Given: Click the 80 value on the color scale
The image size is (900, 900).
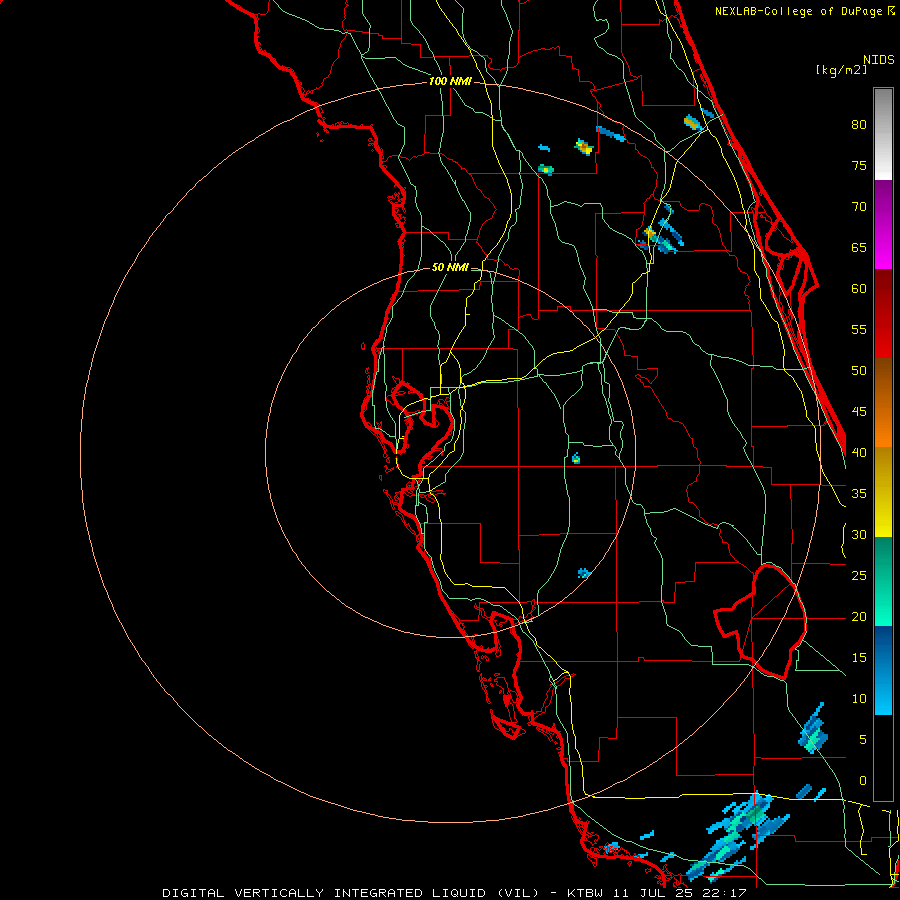Looking at the screenshot, I should pos(859,125).
